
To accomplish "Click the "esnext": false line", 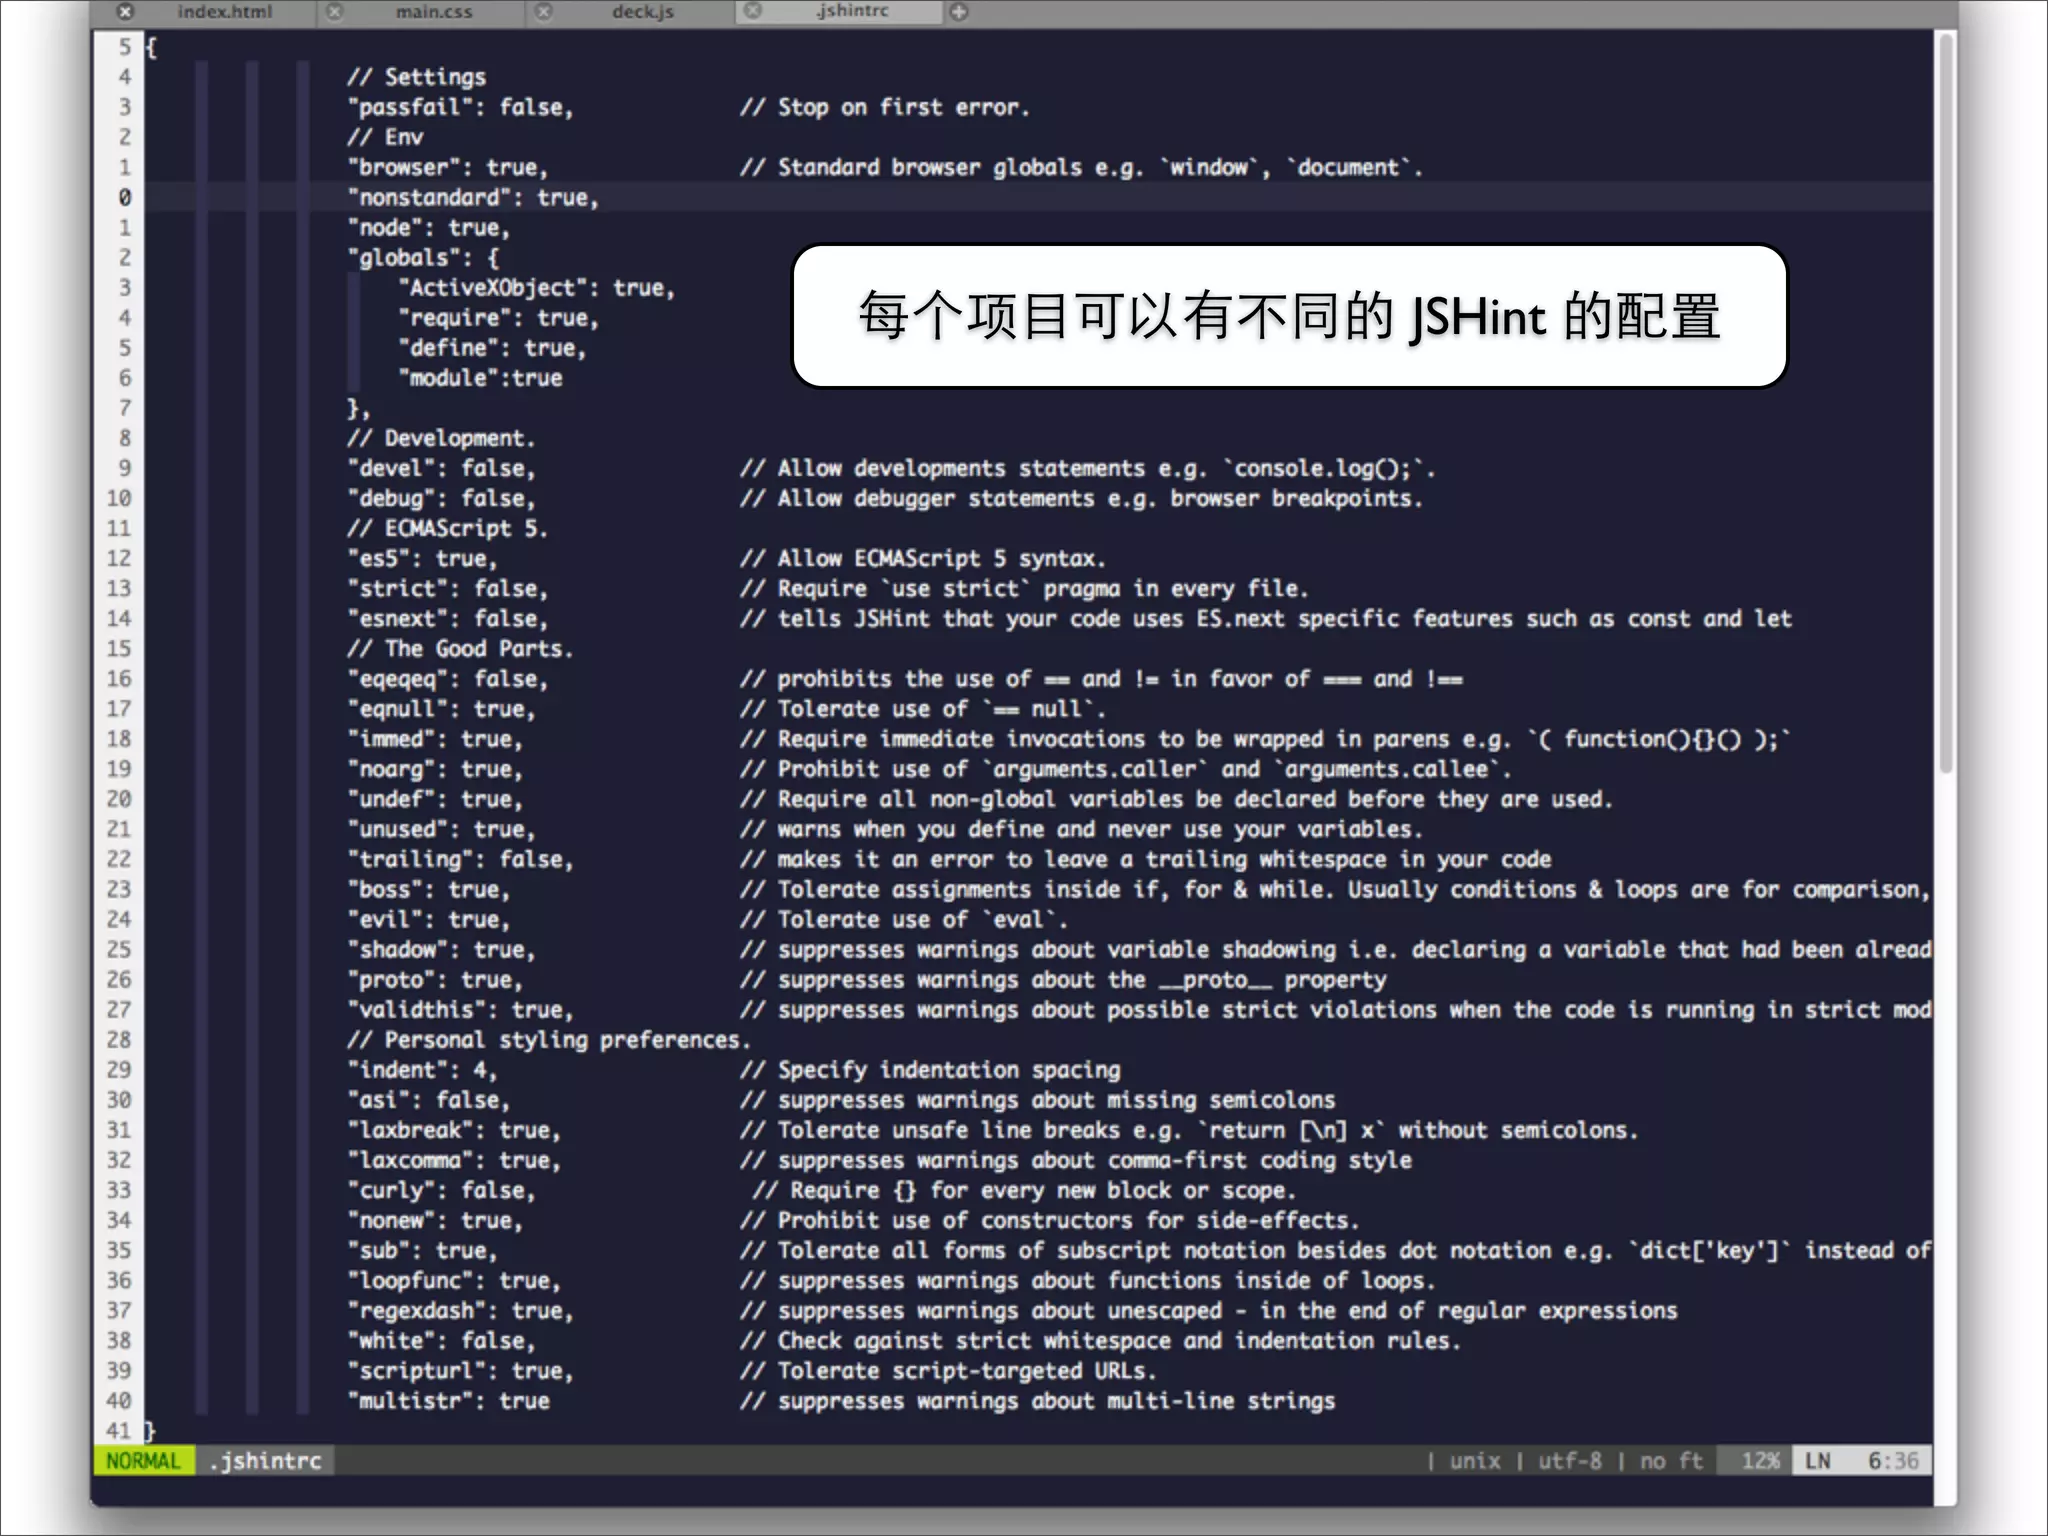I will [447, 618].
